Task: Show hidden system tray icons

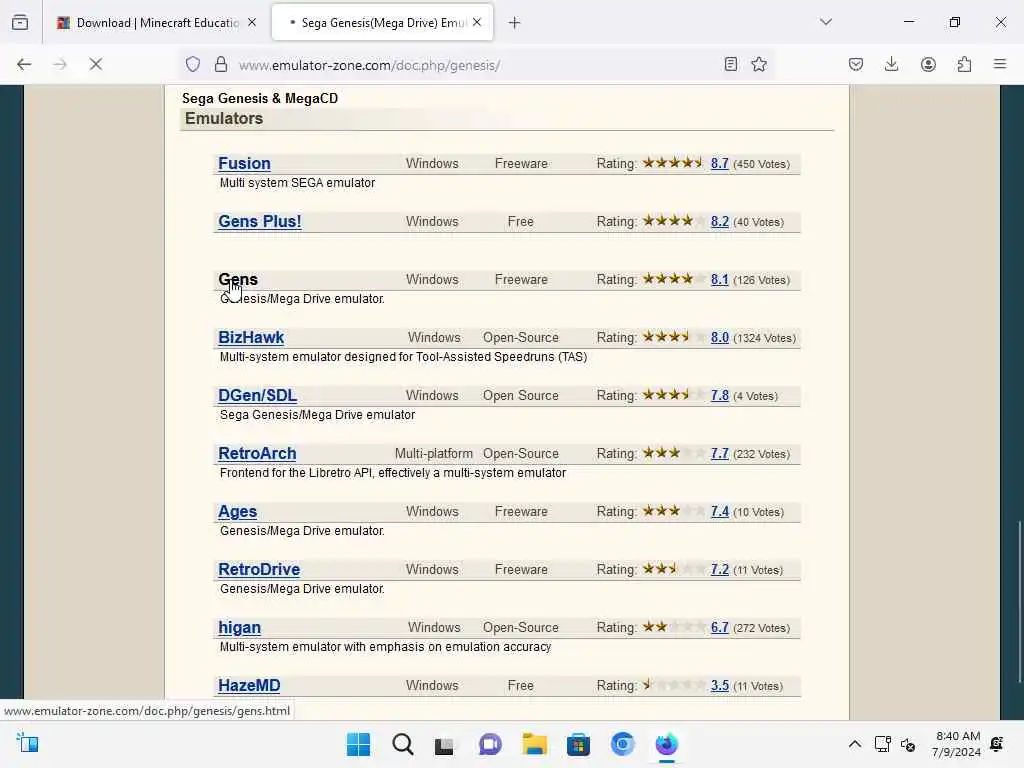Action: tap(854, 744)
